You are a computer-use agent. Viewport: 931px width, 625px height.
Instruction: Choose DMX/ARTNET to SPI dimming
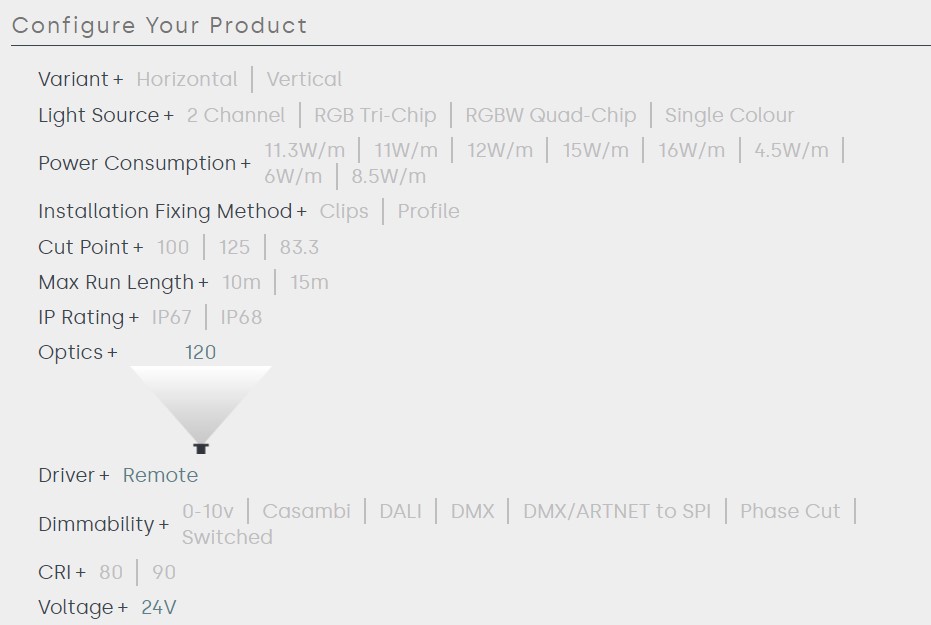pyautogui.click(x=617, y=512)
